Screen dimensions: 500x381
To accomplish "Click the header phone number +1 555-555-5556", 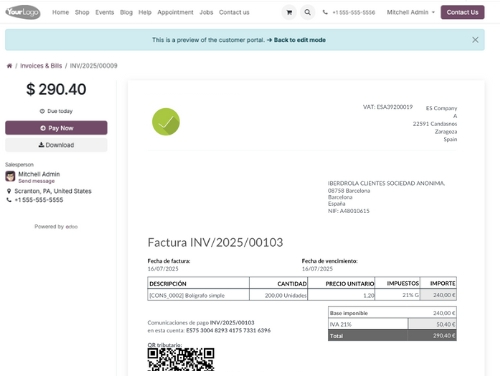I will pyautogui.click(x=354, y=12).
